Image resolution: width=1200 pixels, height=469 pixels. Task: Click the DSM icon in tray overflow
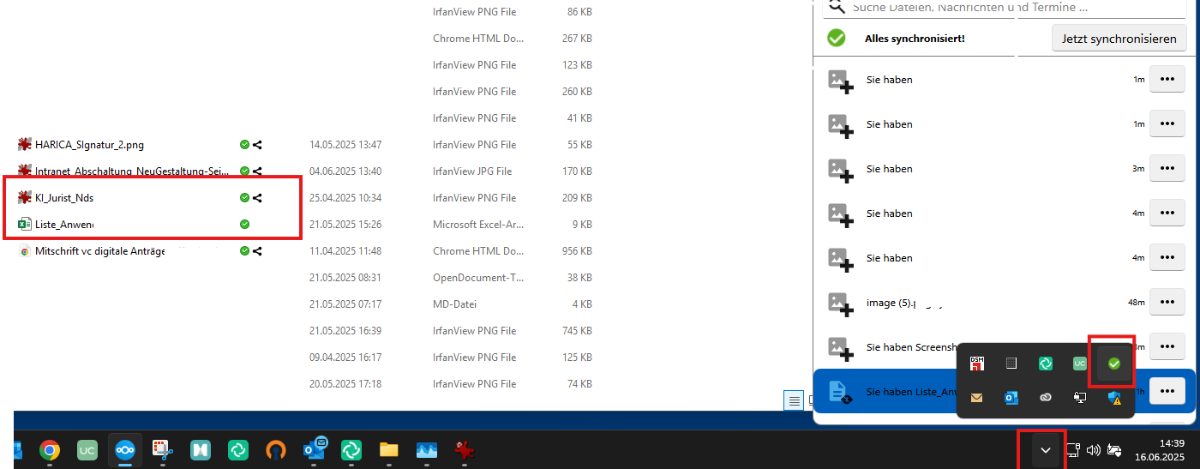click(x=977, y=363)
